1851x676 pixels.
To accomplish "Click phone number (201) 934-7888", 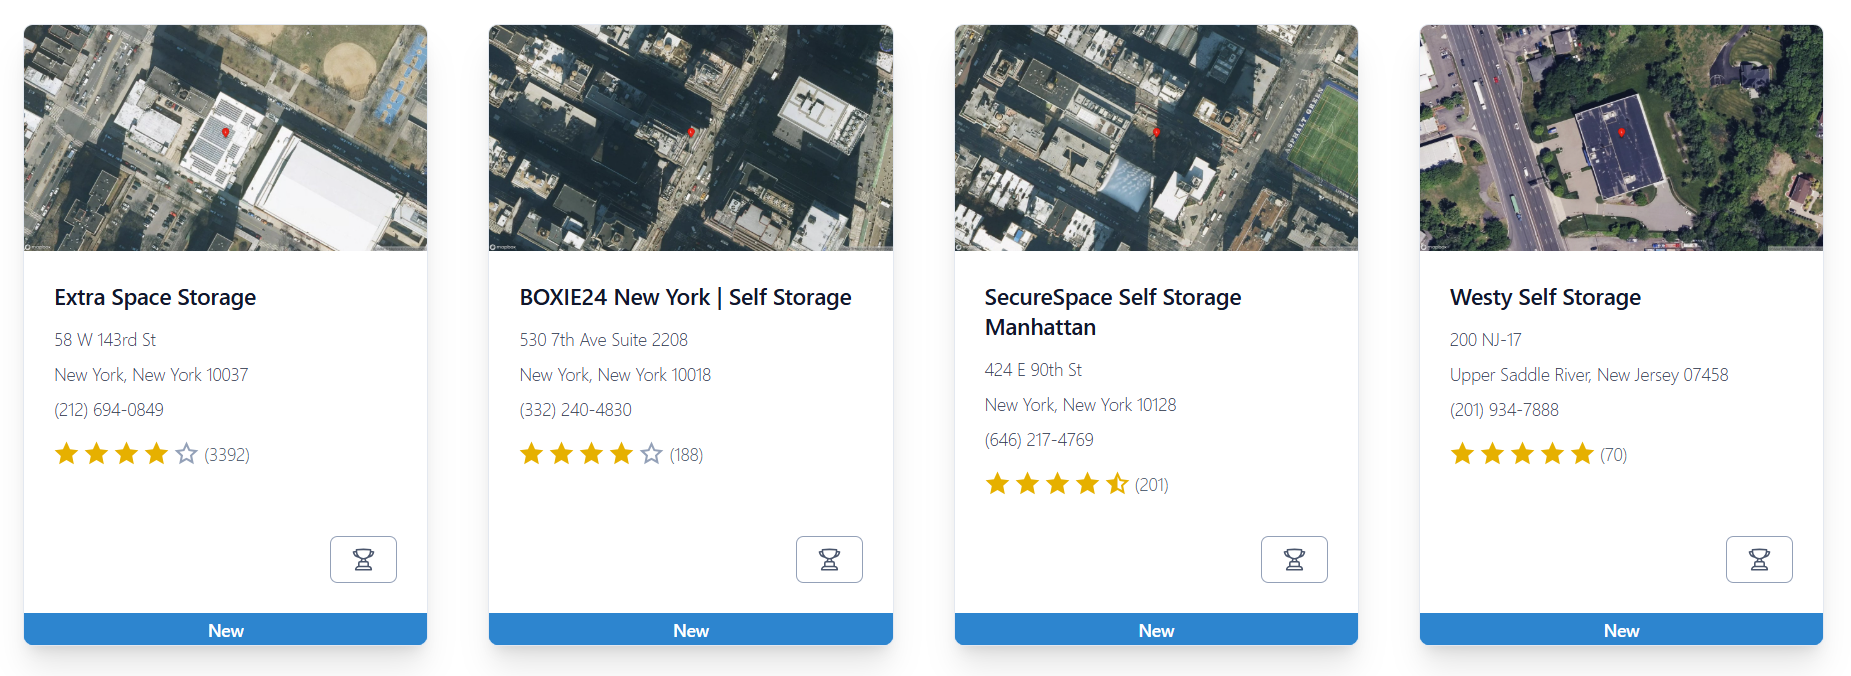I will click(1504, 410).
